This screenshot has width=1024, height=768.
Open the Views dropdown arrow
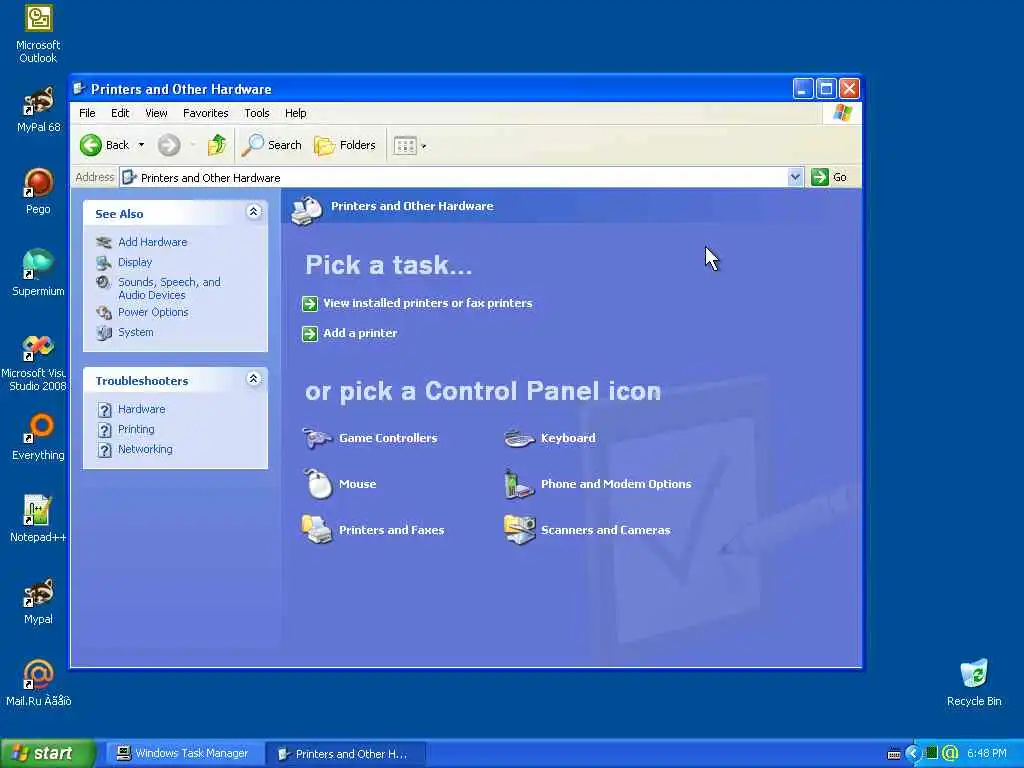tap(424, 146)
